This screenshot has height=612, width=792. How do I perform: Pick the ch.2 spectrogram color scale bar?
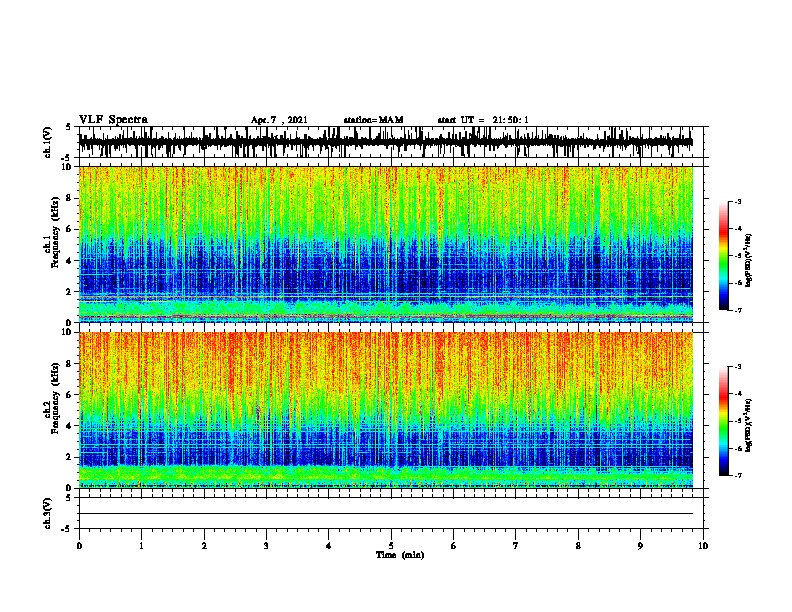click(x=724, y=421)
